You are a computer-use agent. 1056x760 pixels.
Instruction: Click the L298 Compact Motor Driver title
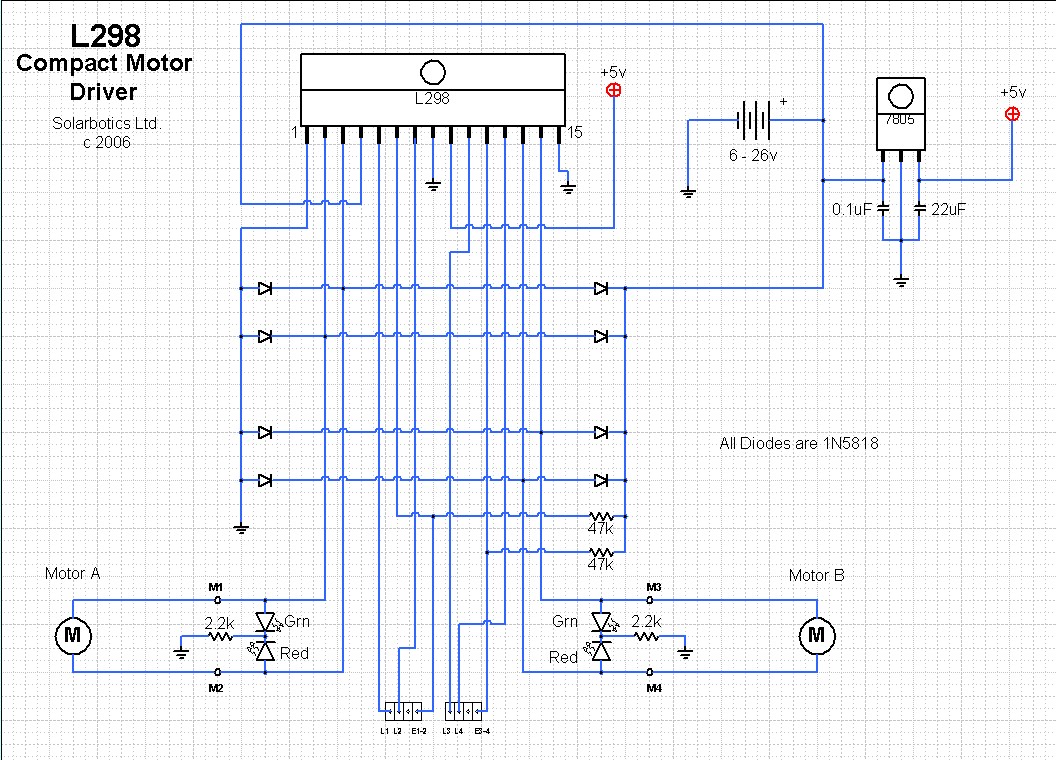pos(104,63)
